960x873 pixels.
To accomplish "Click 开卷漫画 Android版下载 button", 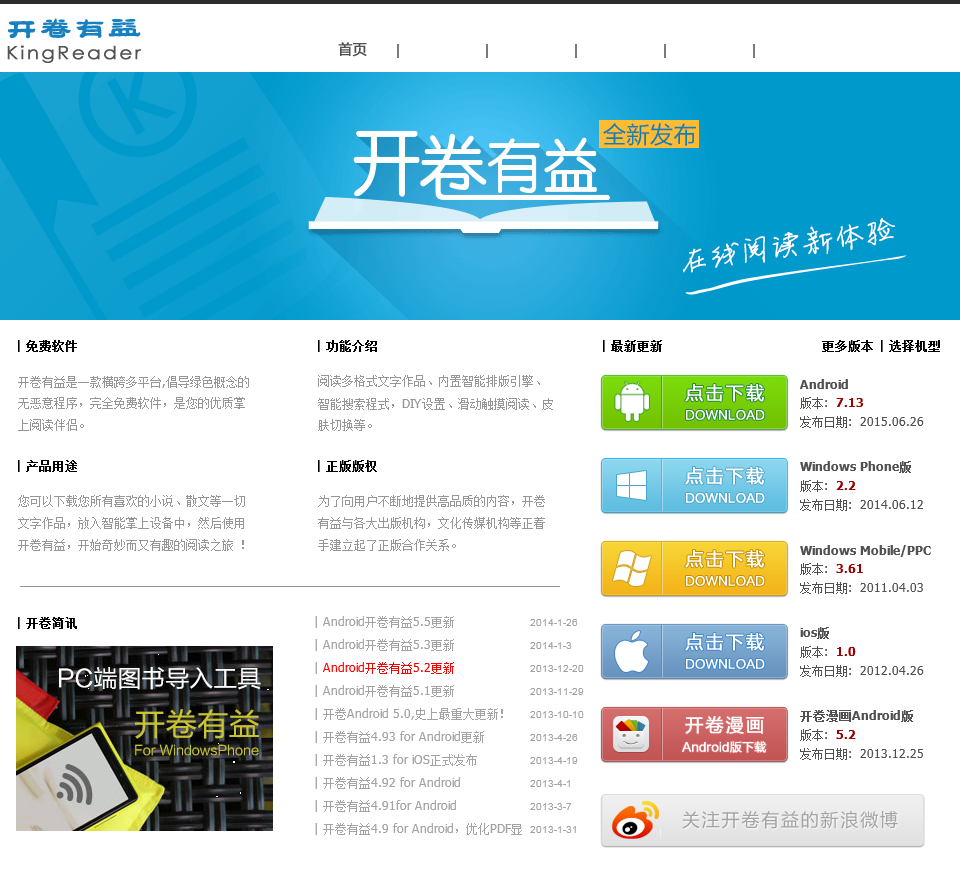I will click(x=694, y=734).
